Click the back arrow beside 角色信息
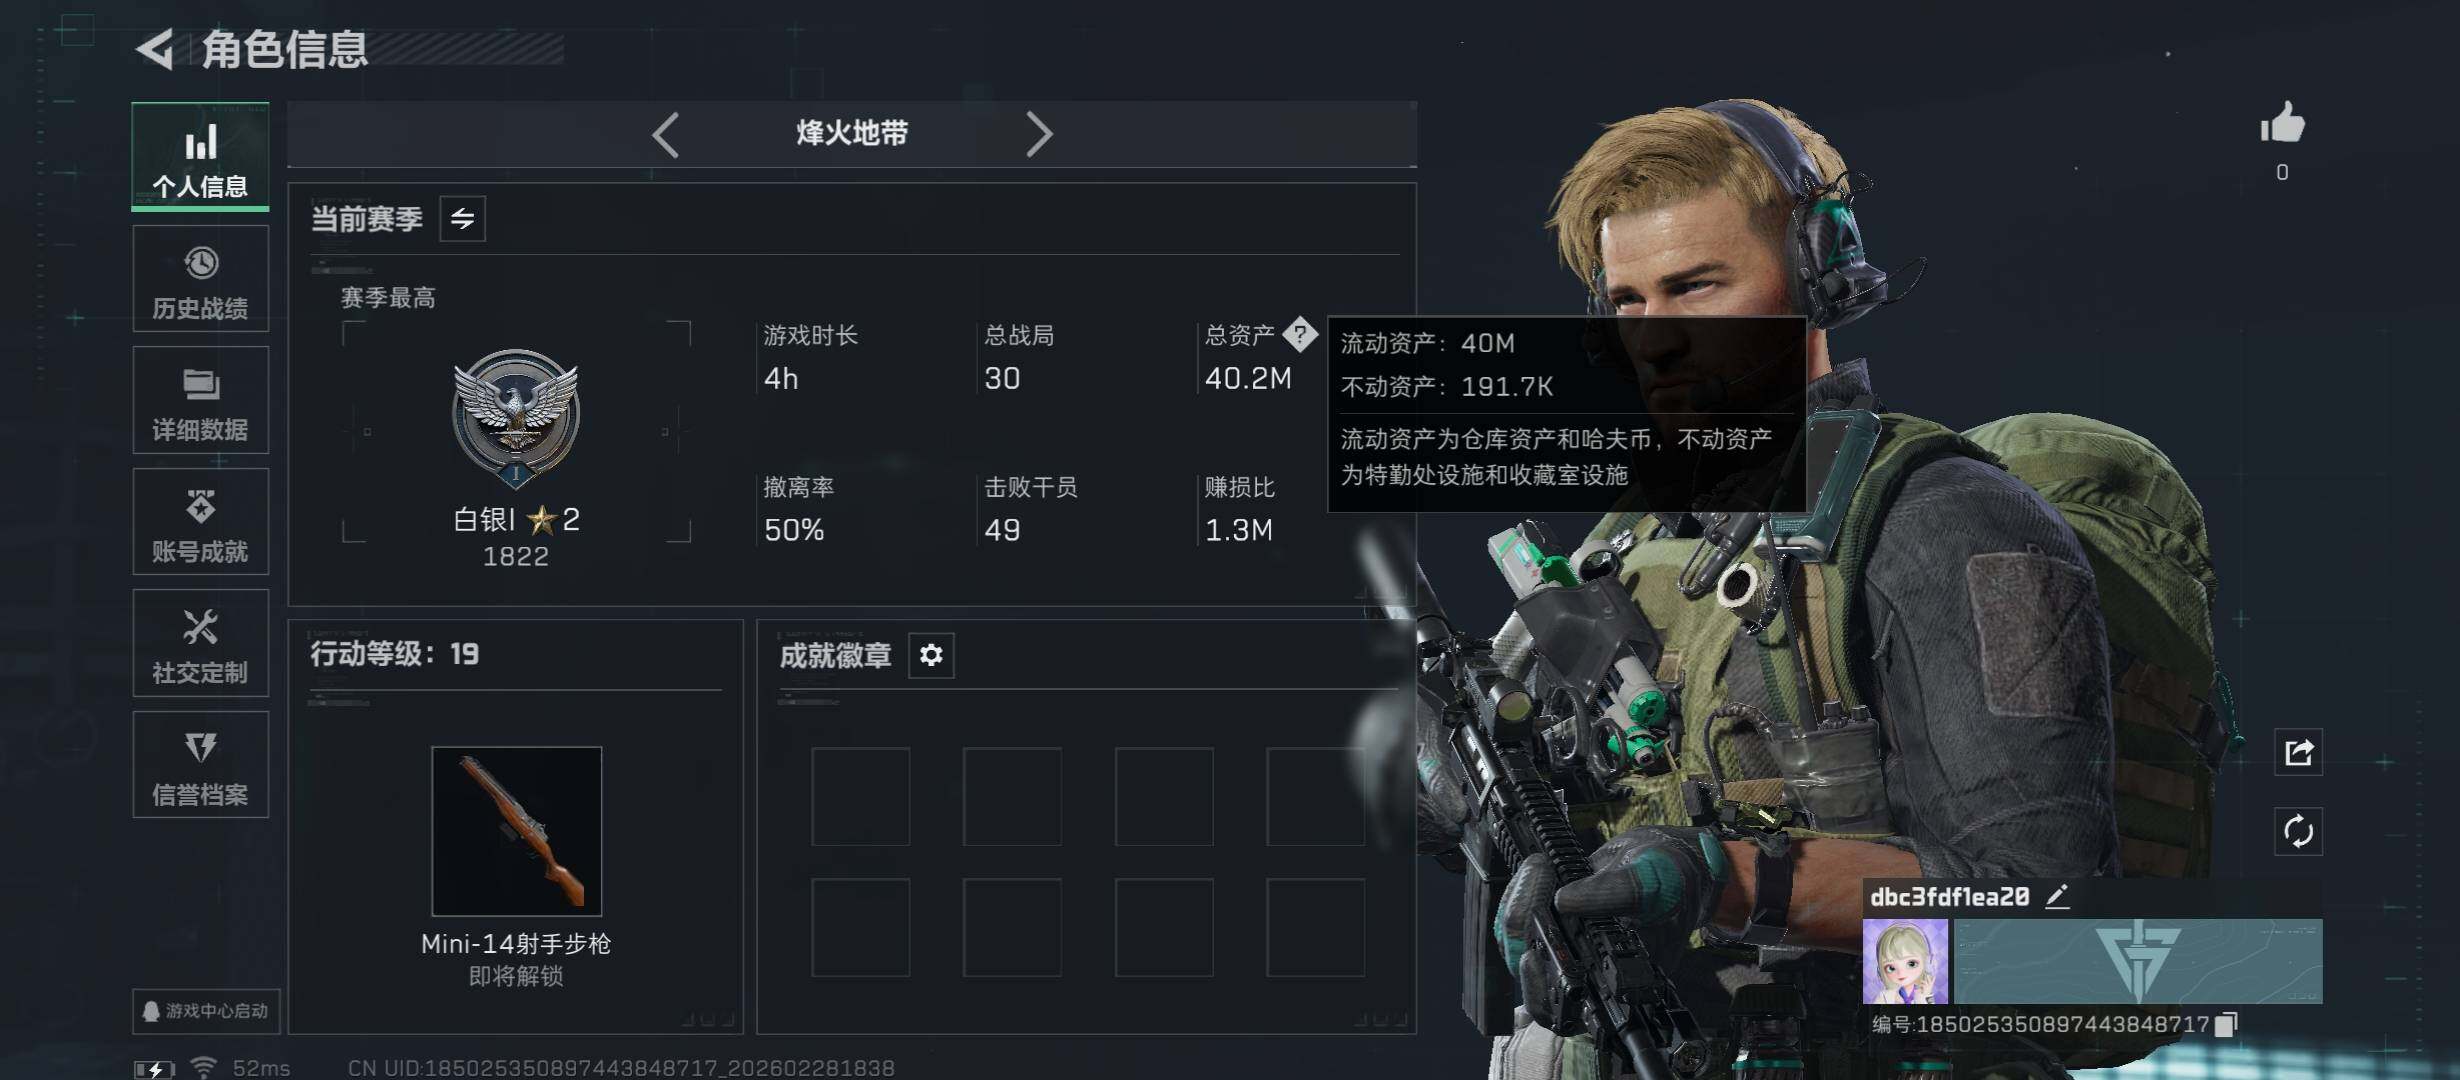The image size is (2460, 1080). click(155, 49)
